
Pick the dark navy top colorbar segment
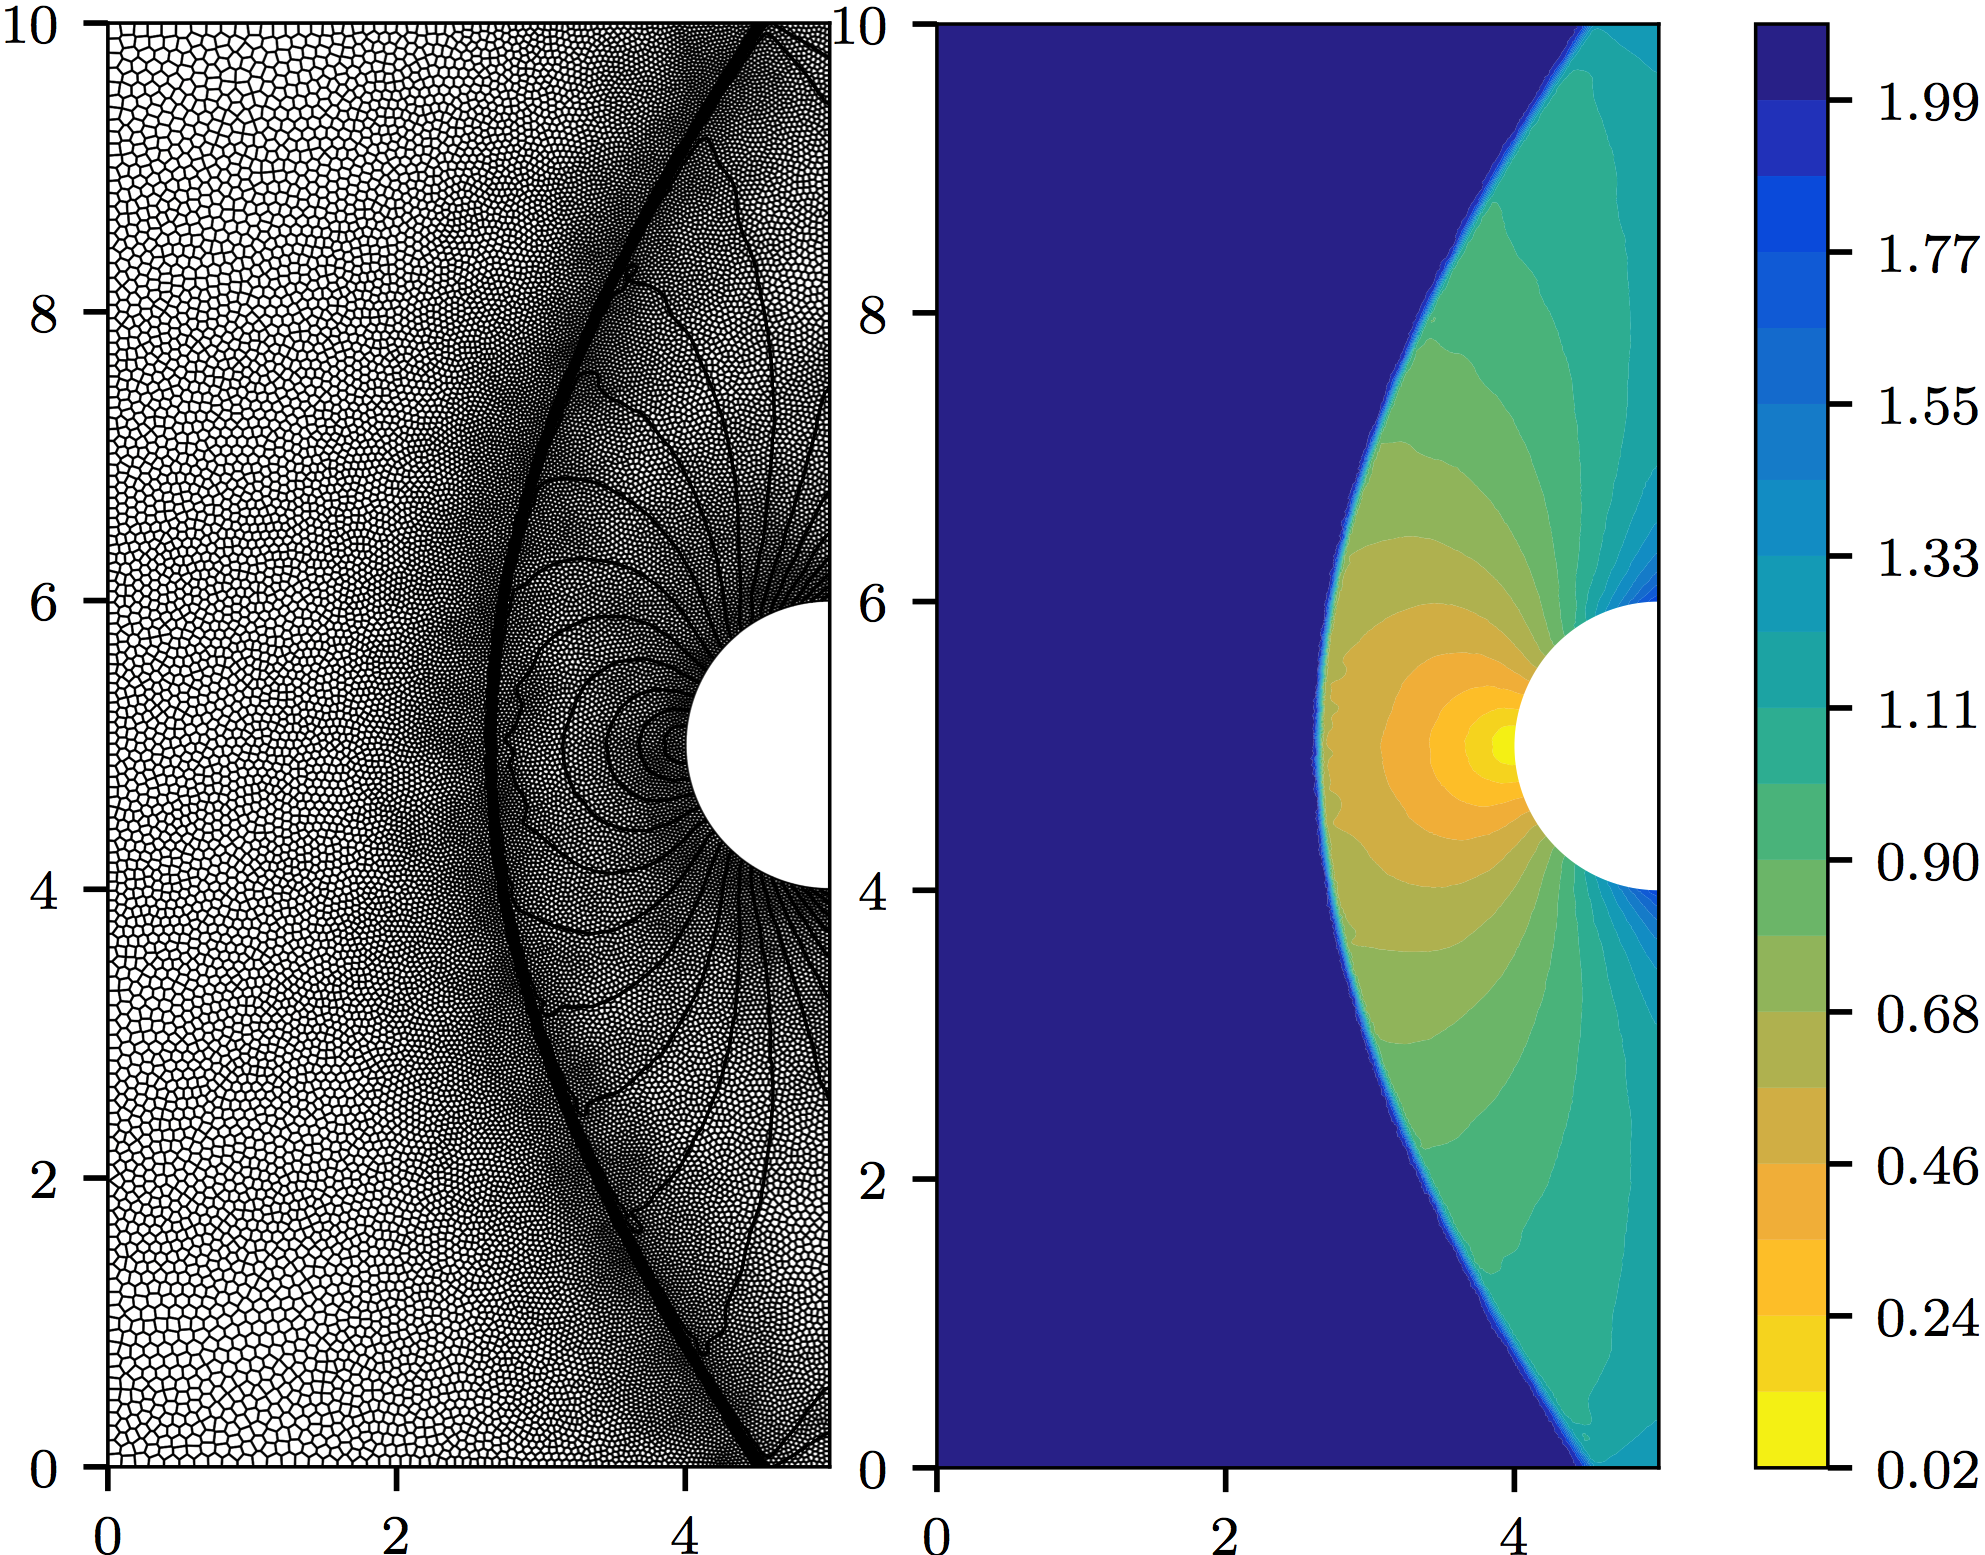click(x=1791, y=61)
